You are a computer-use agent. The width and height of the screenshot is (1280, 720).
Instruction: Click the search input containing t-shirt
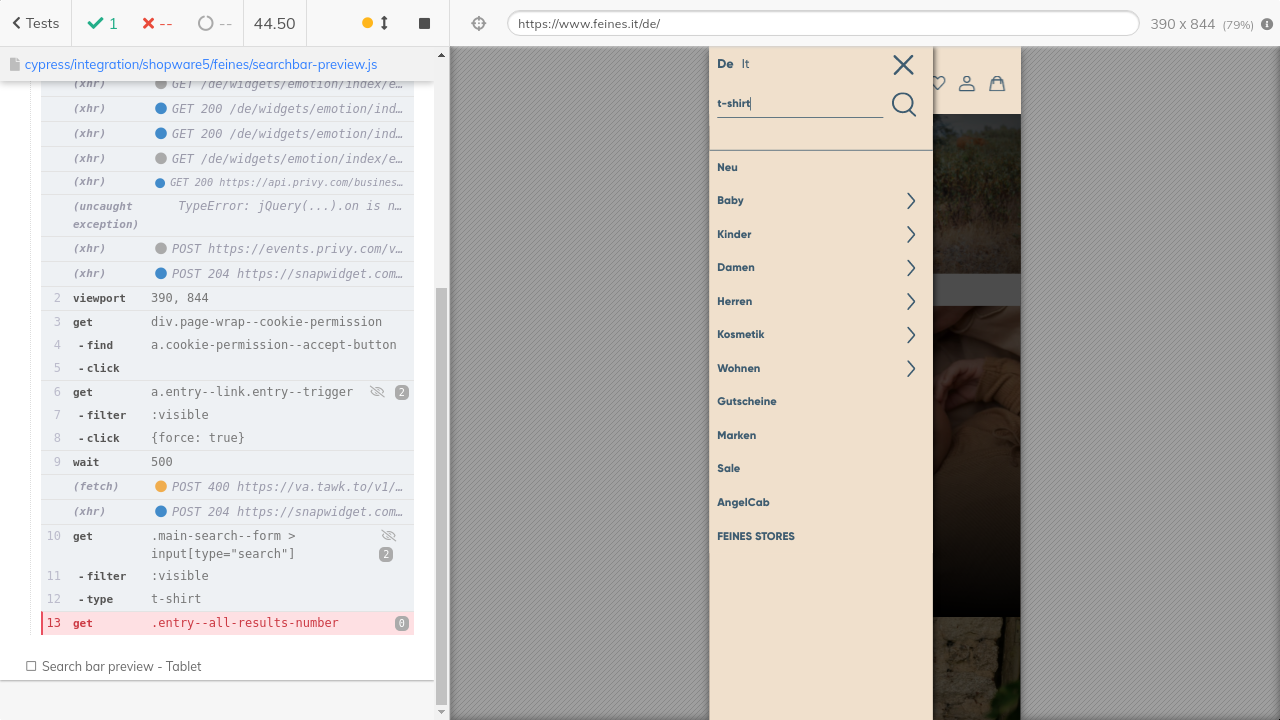799,103
